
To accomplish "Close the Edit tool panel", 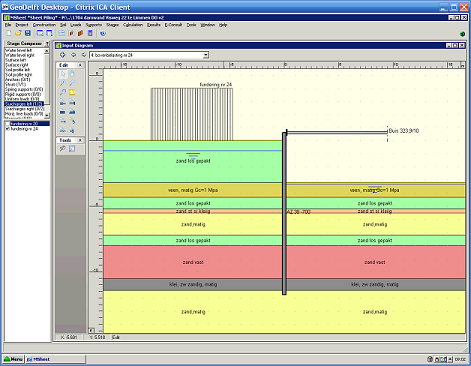I will click(80, 65).
